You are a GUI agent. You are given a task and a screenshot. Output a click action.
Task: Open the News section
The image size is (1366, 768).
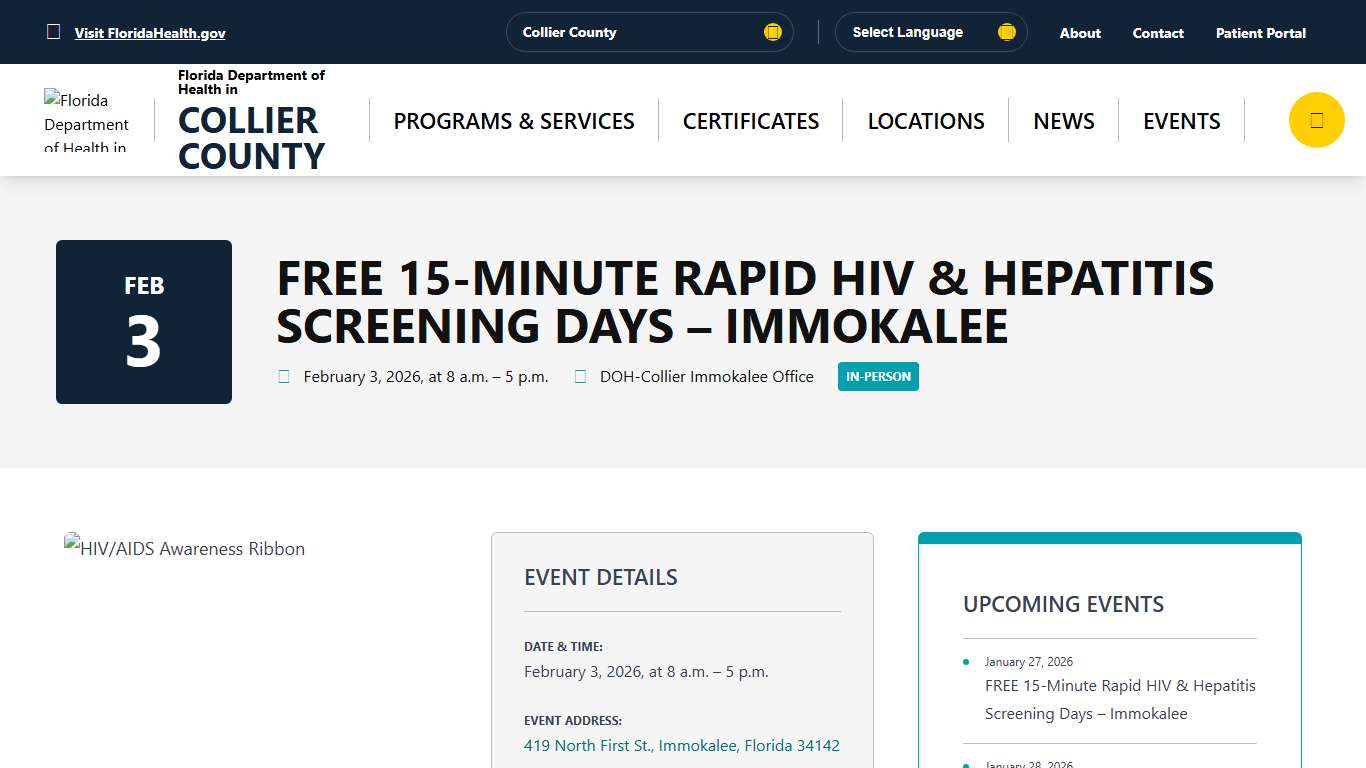point(1063,120)
